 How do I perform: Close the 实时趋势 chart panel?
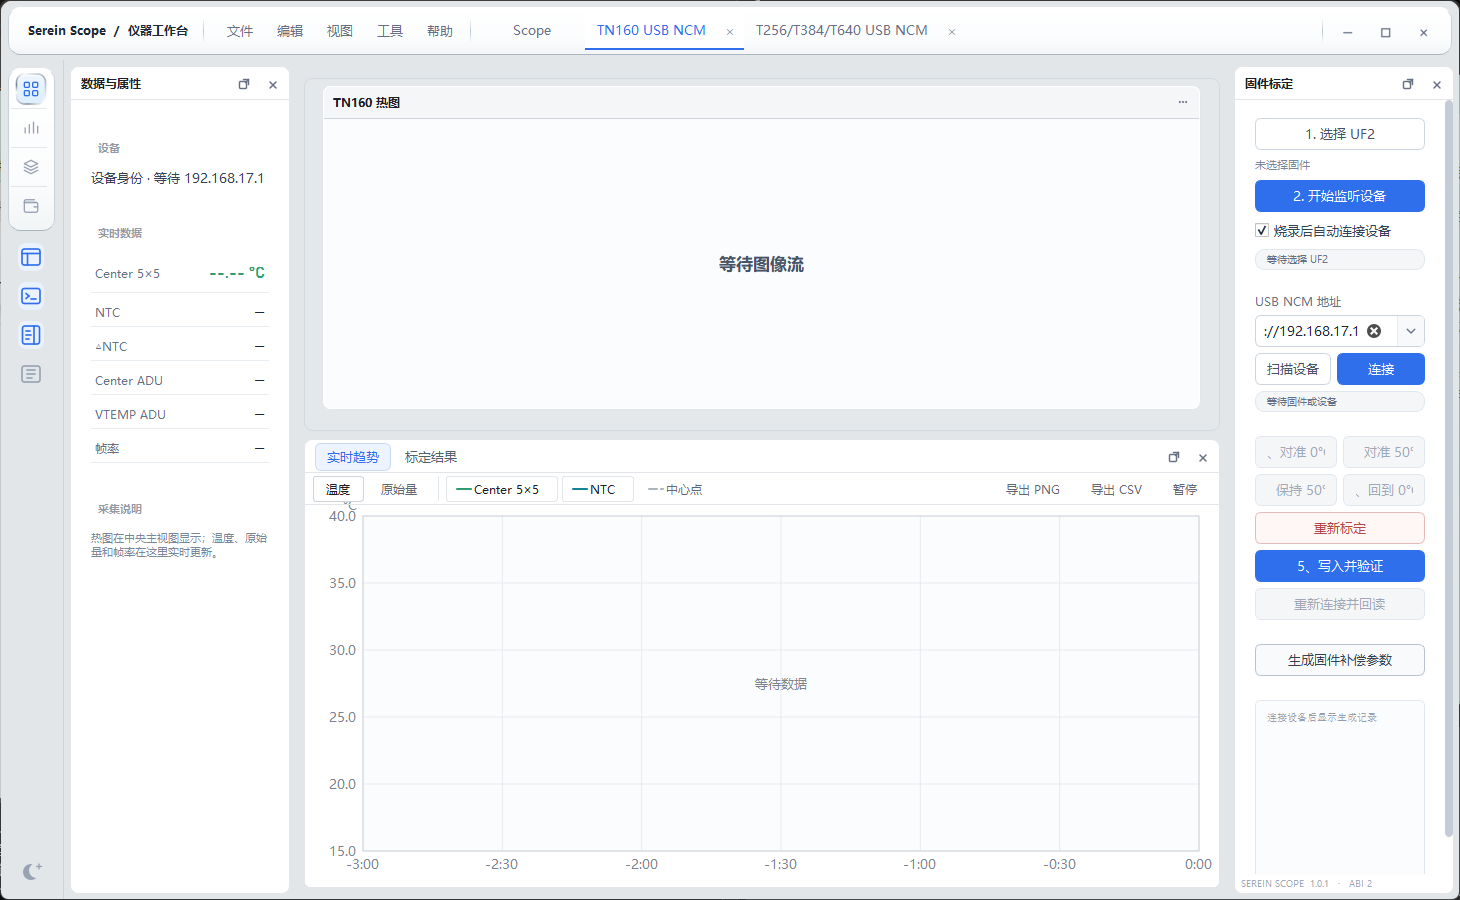[x=1203, y=458]
